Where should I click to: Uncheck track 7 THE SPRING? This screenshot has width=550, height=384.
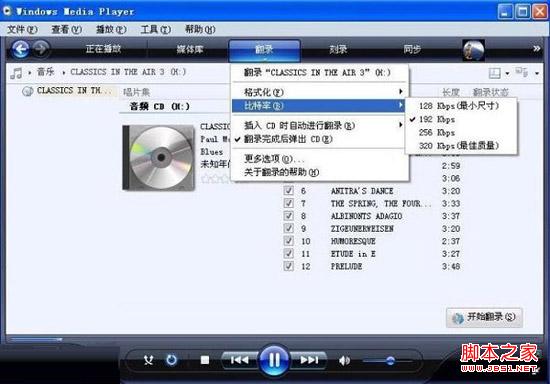click(288, 203)
